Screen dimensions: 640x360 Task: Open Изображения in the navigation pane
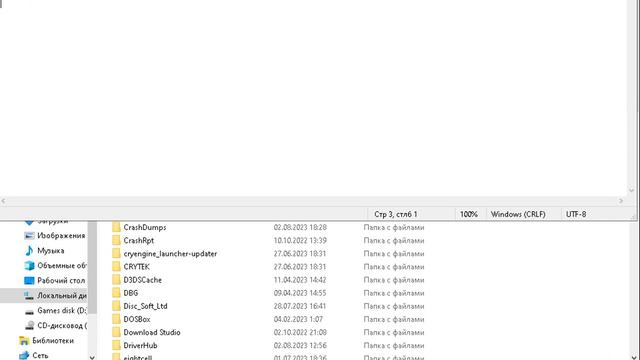61,236
